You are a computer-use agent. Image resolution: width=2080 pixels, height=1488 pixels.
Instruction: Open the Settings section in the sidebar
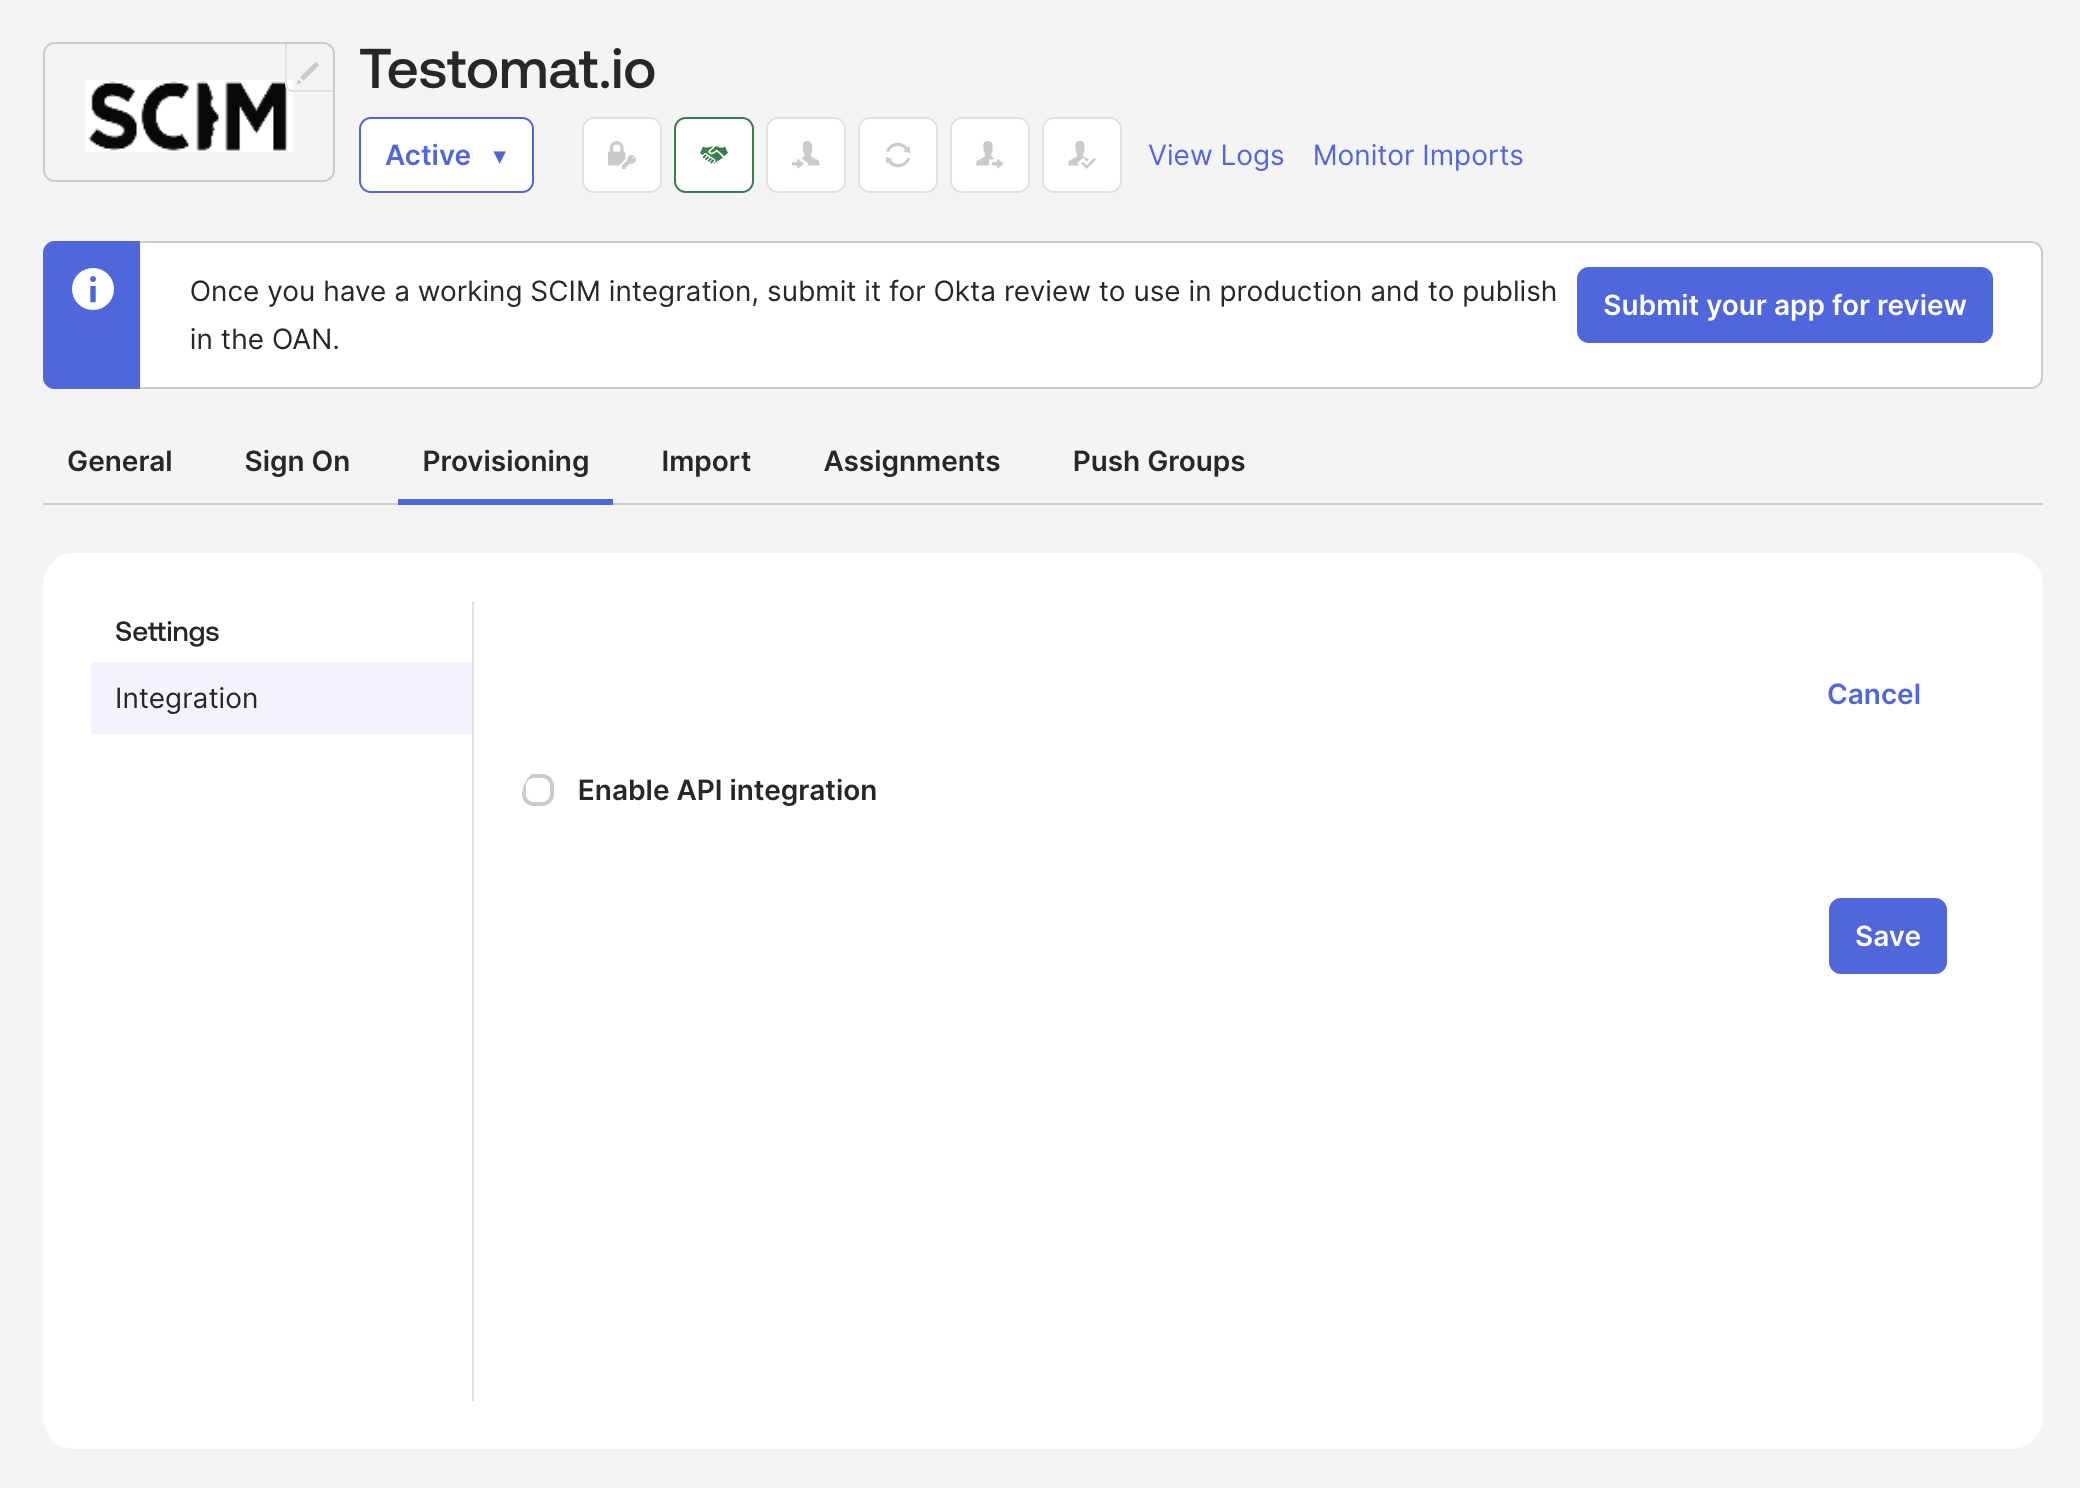pyautogui.click(x=167, y=631)
